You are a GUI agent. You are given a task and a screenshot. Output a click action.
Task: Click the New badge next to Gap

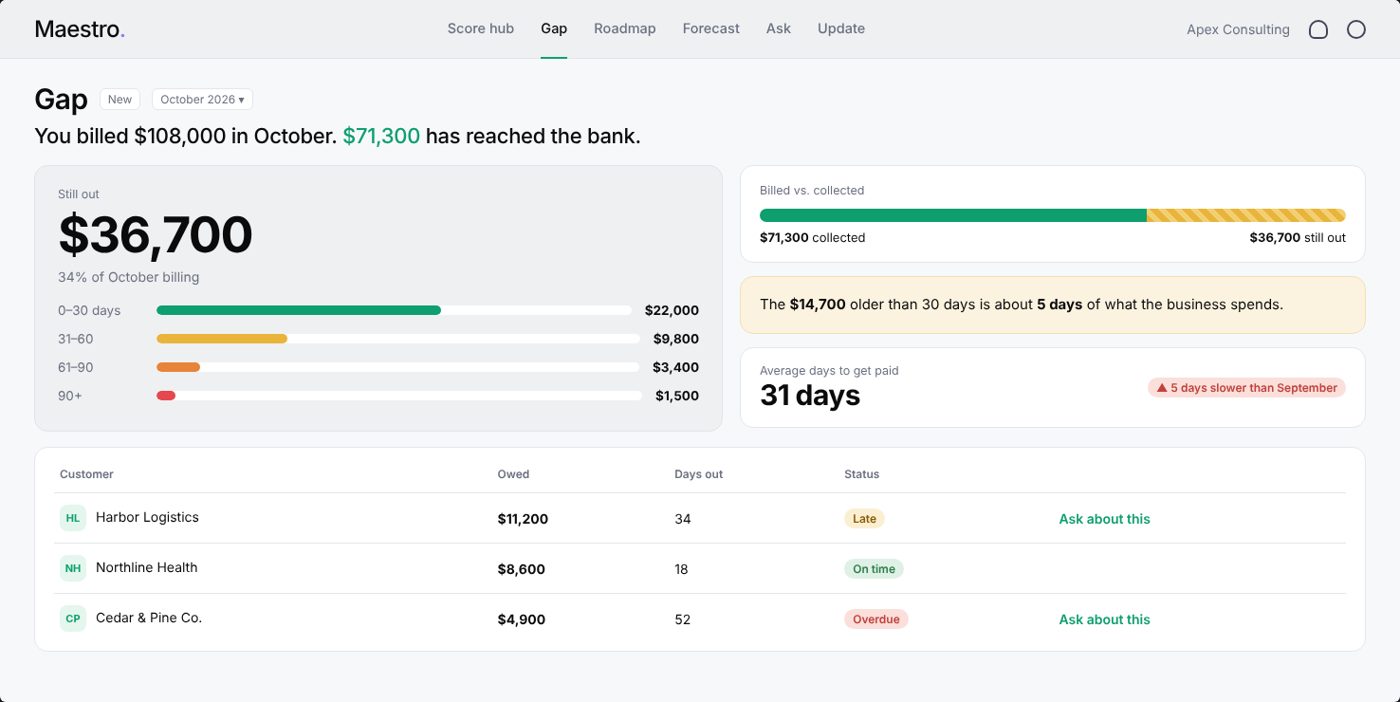[x=120, y=99]
